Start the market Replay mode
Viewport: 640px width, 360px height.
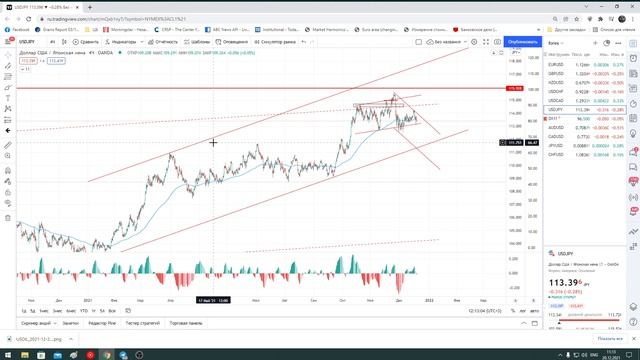275,42
